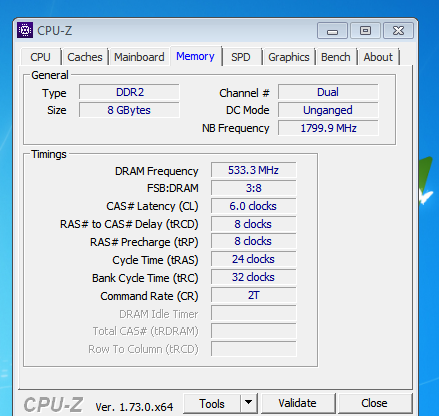Open the Bench tab

[x=336, y=57]
